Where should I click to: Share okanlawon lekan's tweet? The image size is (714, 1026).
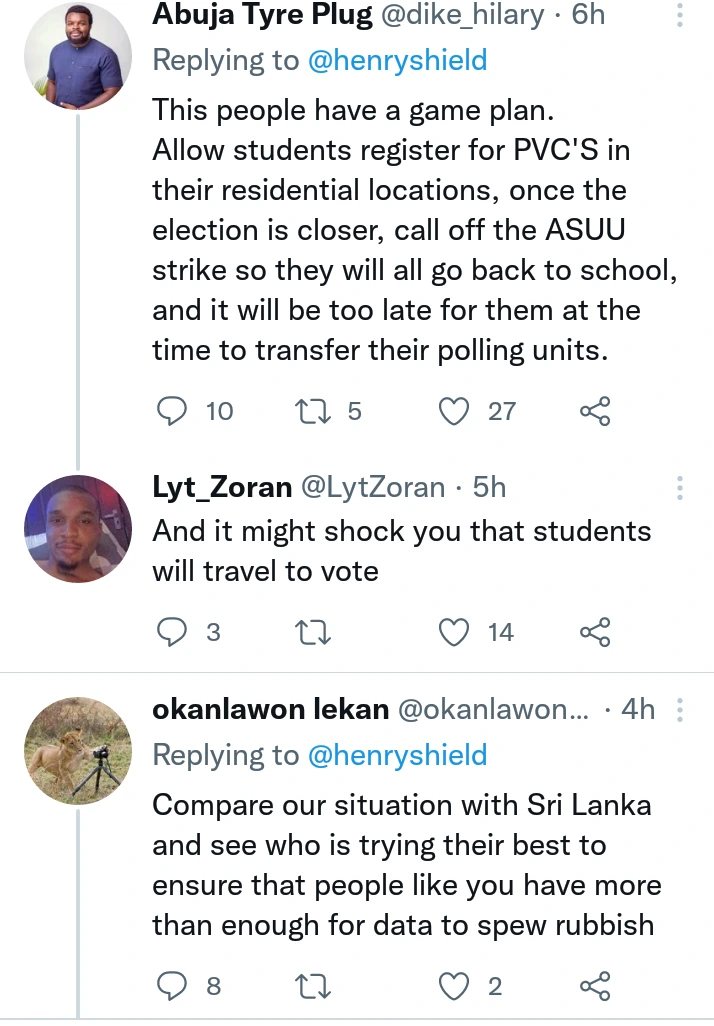pos(595,986)
